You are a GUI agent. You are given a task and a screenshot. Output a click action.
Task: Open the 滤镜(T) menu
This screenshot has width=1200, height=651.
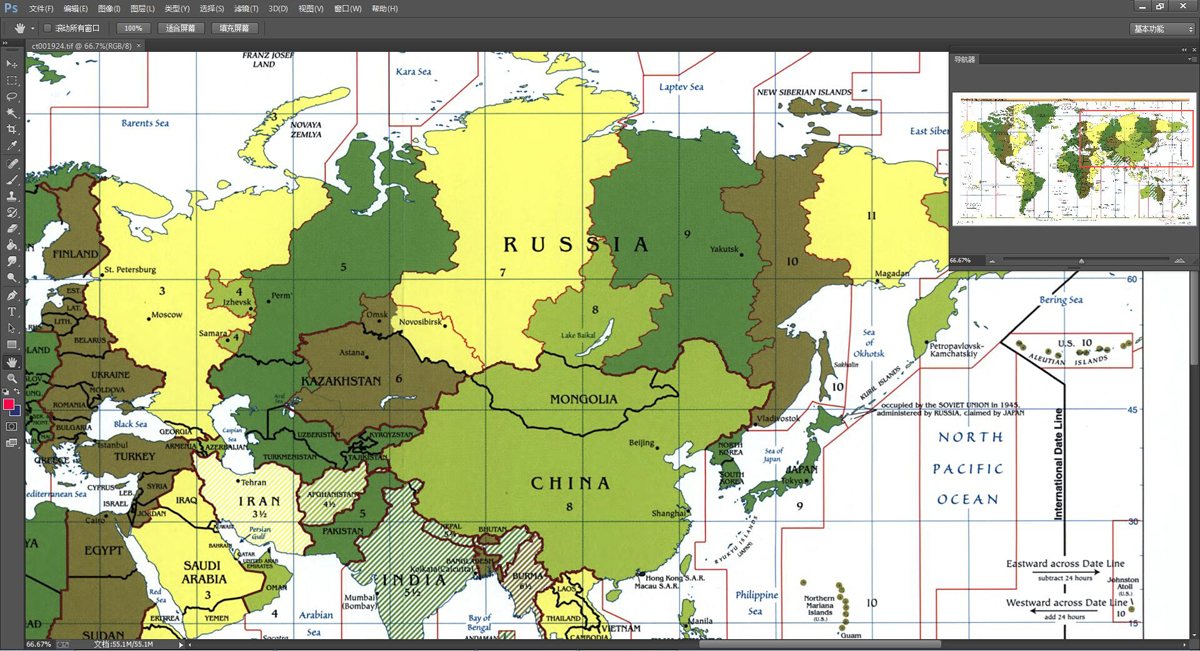tap(245, 9)
